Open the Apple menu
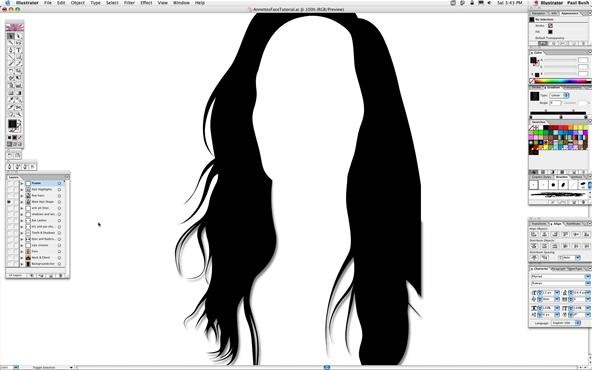 coord(7,3)
